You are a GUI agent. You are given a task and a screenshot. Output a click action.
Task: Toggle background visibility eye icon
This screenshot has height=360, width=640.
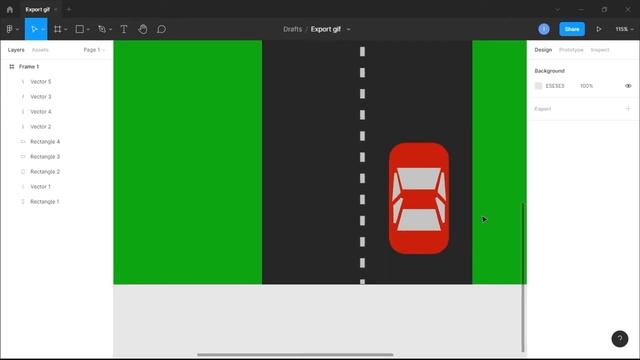[628, 86]
